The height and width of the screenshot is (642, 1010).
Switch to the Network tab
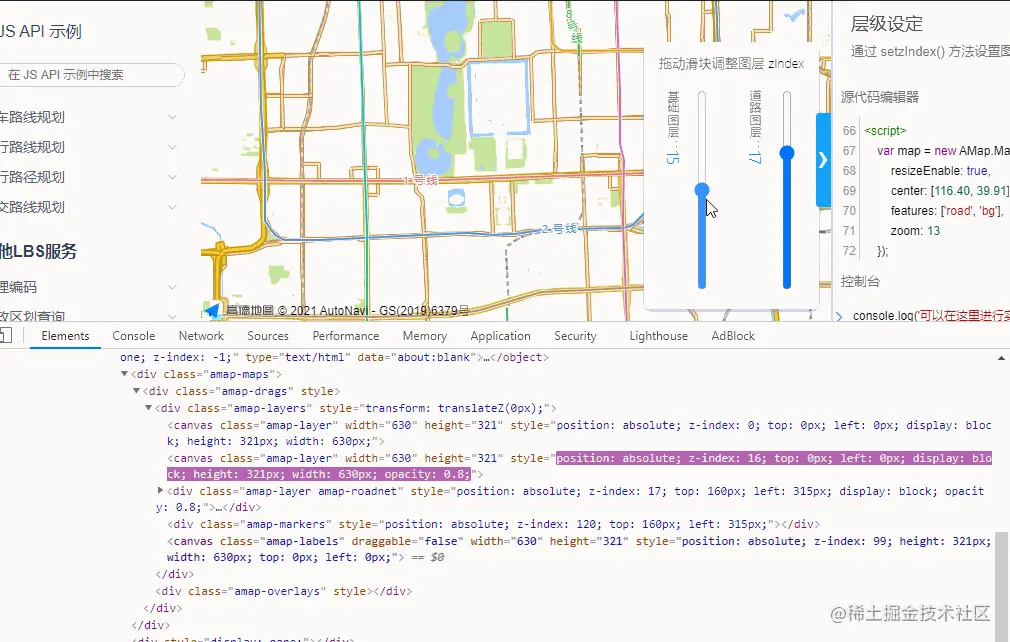[201, 335]
